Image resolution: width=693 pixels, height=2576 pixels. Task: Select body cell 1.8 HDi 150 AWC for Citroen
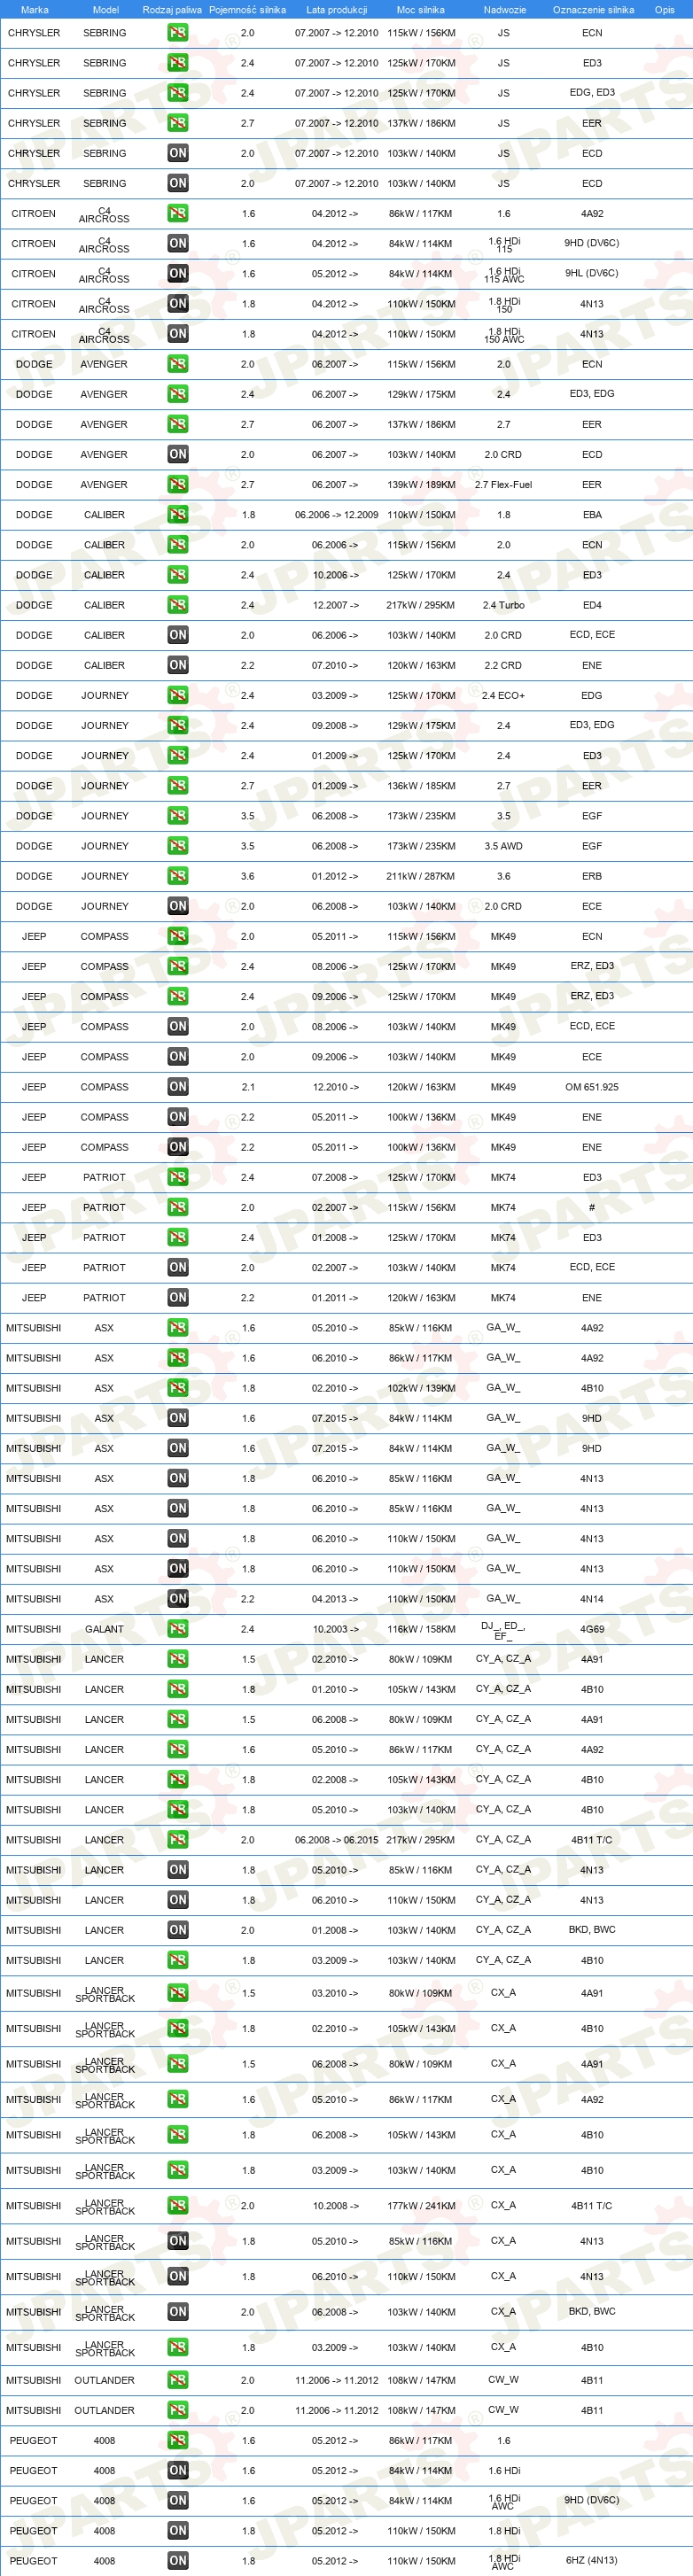[504, 335]
